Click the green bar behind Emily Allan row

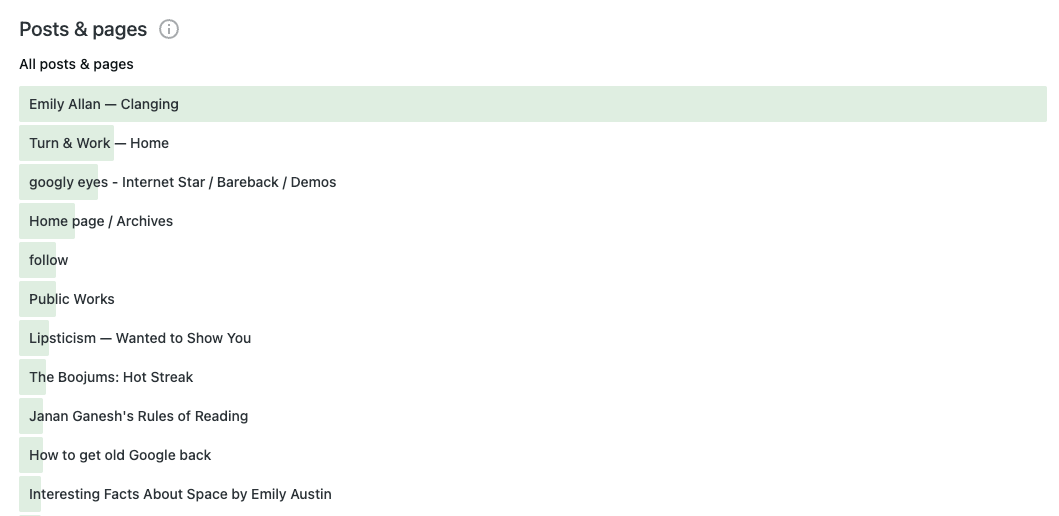(533, 104)
